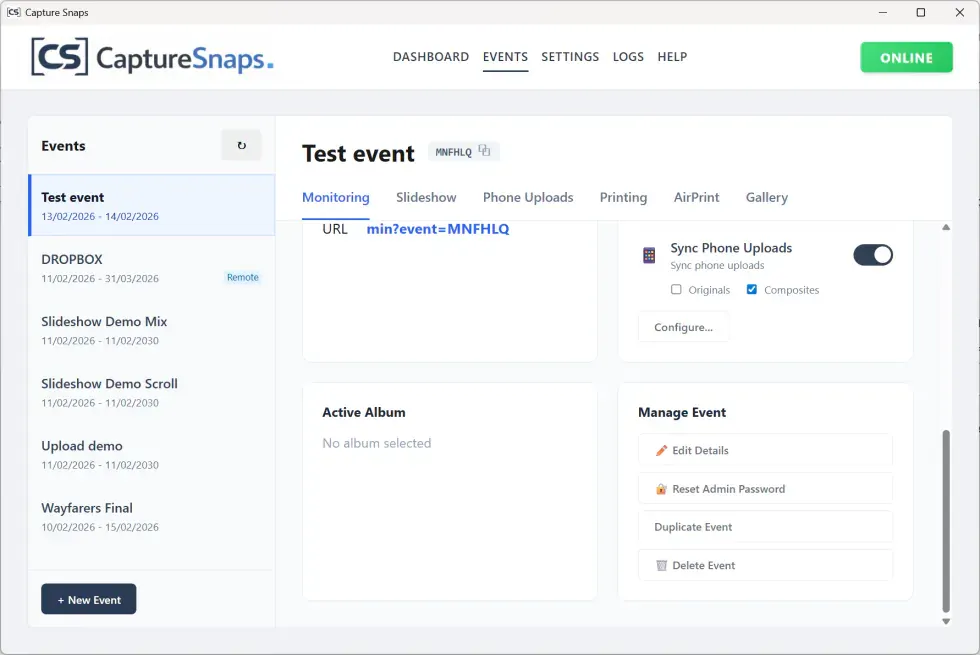Click the 'No album selected' text

pyautogui.click(x=377, y=443)
